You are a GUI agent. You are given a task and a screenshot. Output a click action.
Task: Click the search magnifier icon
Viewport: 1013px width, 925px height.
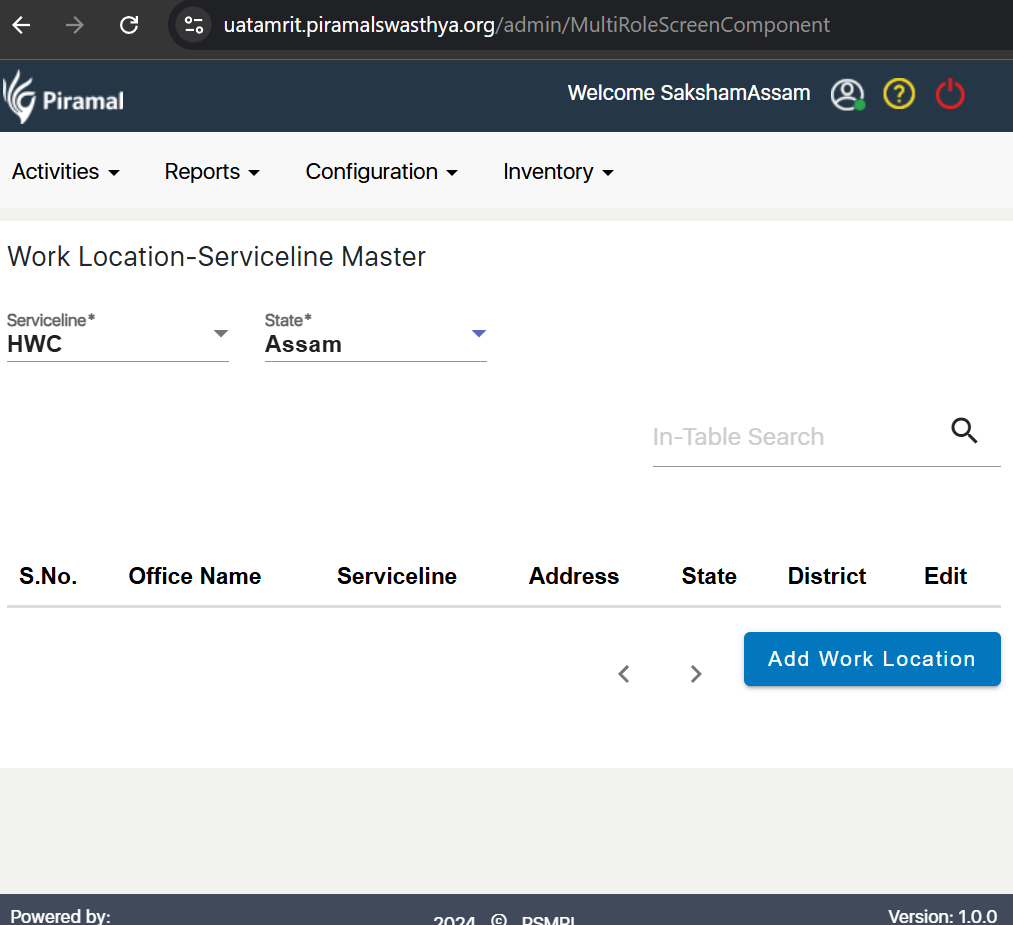coord(964,431)
